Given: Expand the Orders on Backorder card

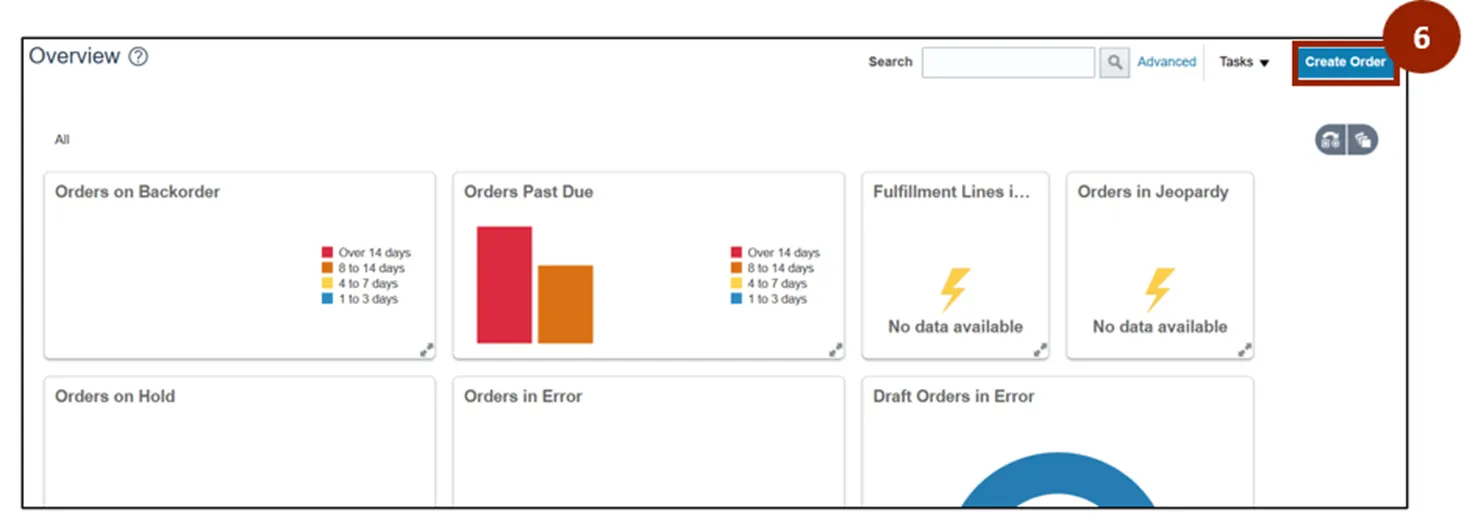Looking at the screenshot, I should pos(426,349).
